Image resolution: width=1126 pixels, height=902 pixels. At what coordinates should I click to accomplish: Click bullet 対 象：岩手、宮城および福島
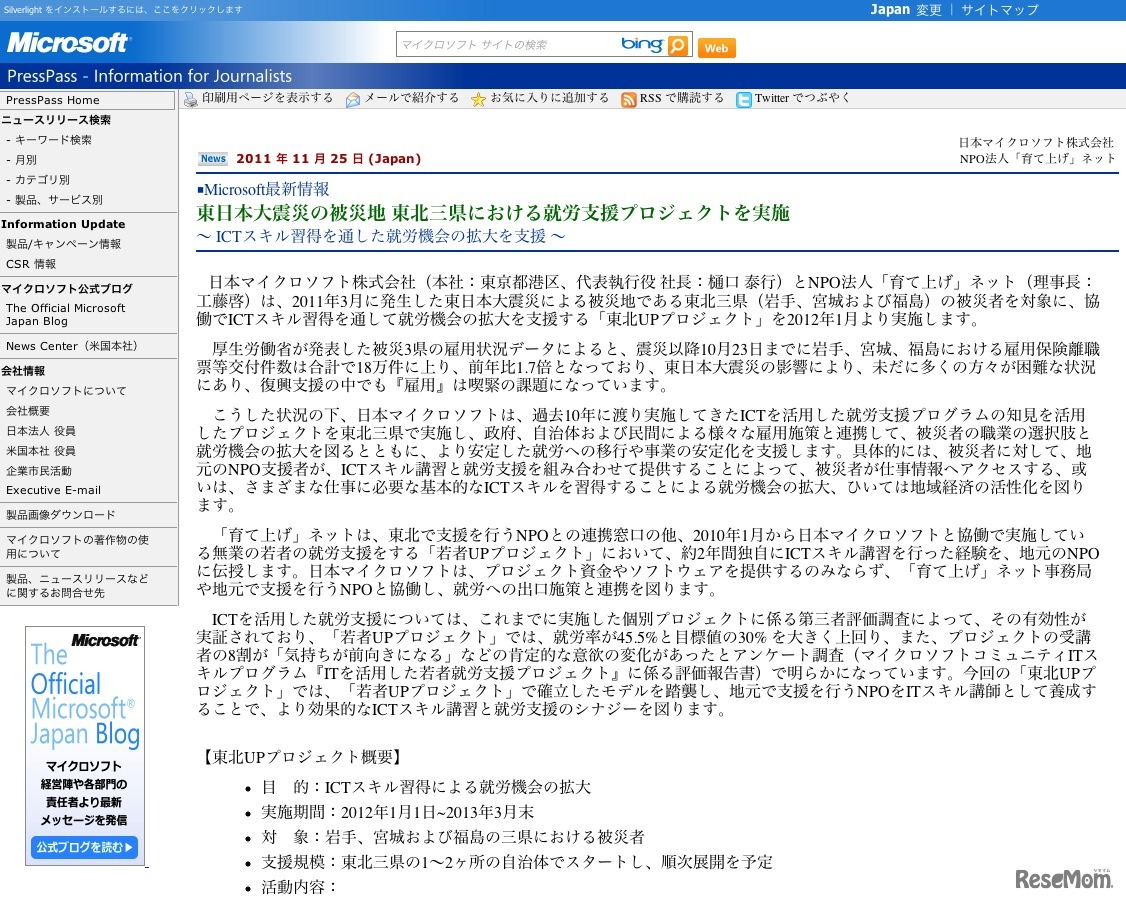click(x=452, y=837)
